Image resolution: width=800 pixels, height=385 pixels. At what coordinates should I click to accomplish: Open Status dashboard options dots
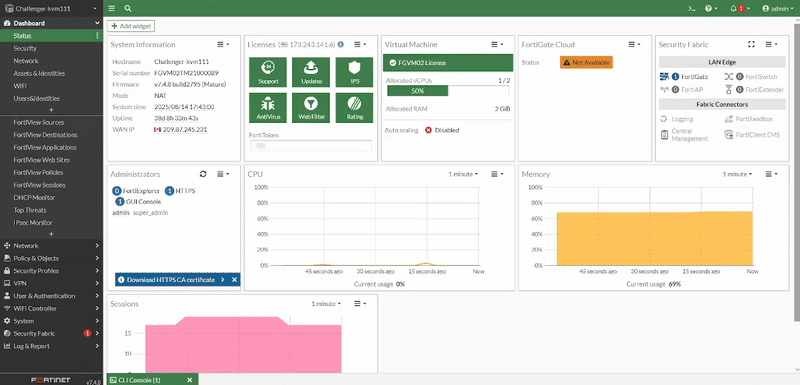97,36
